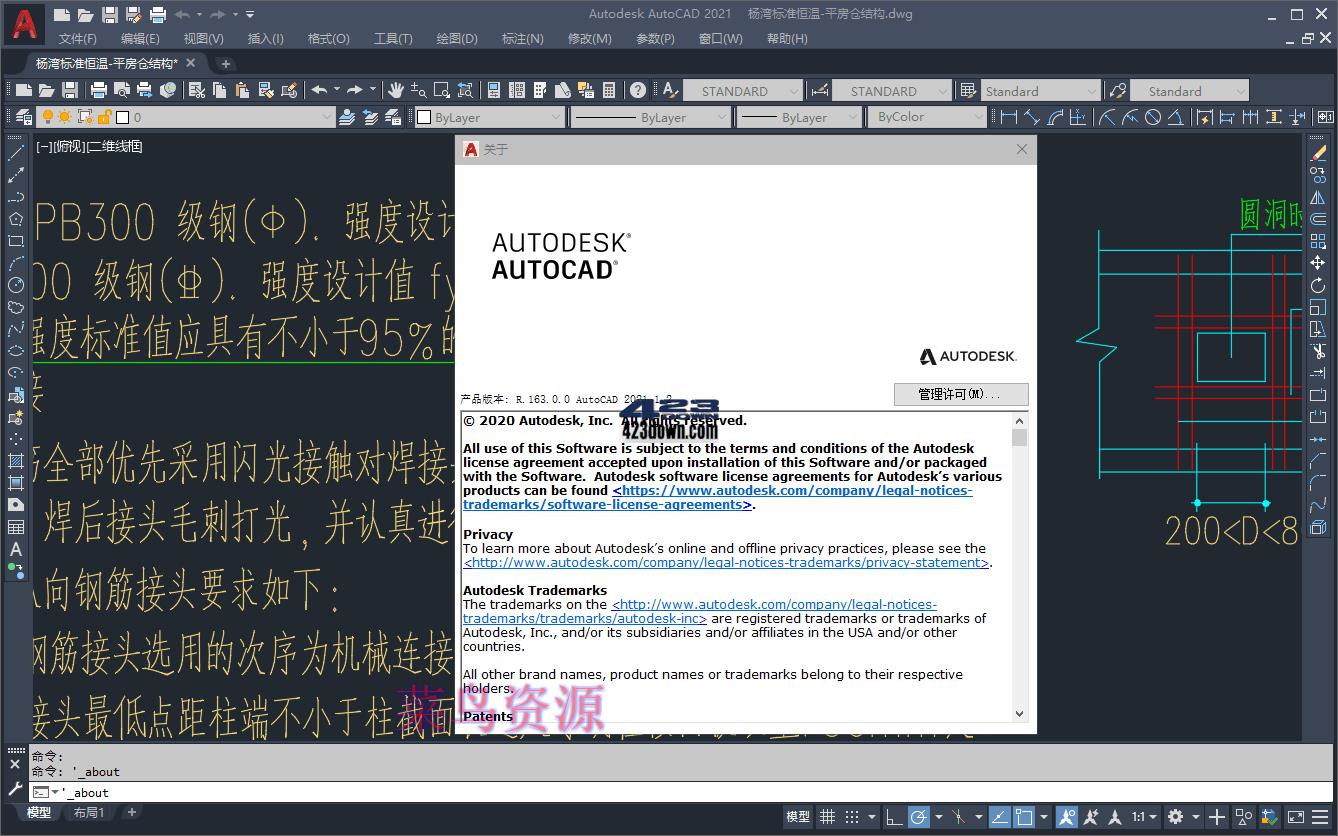Image resolution: width=1338 pixels, height=836 pixels.
Task: Click the white layer color swatch
Action: tap(122, 117)
